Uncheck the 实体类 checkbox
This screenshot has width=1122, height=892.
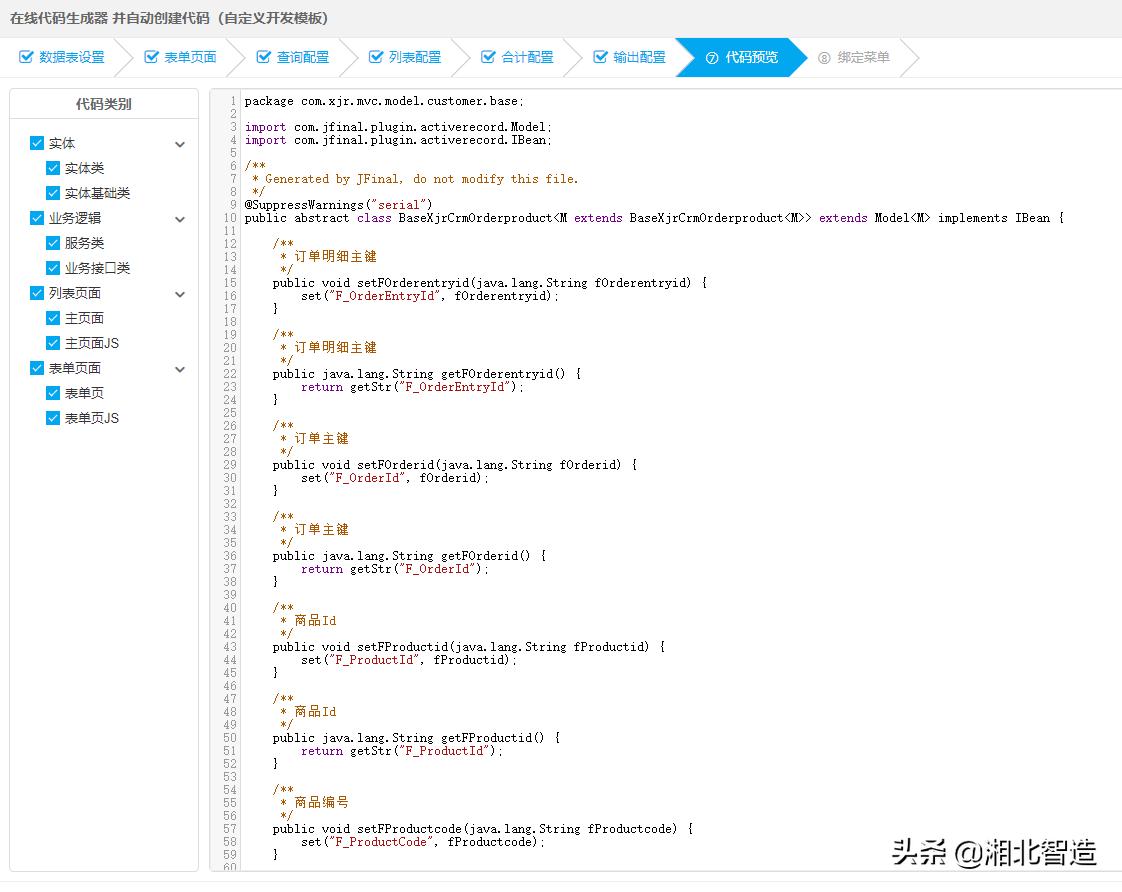coord(53,168)
